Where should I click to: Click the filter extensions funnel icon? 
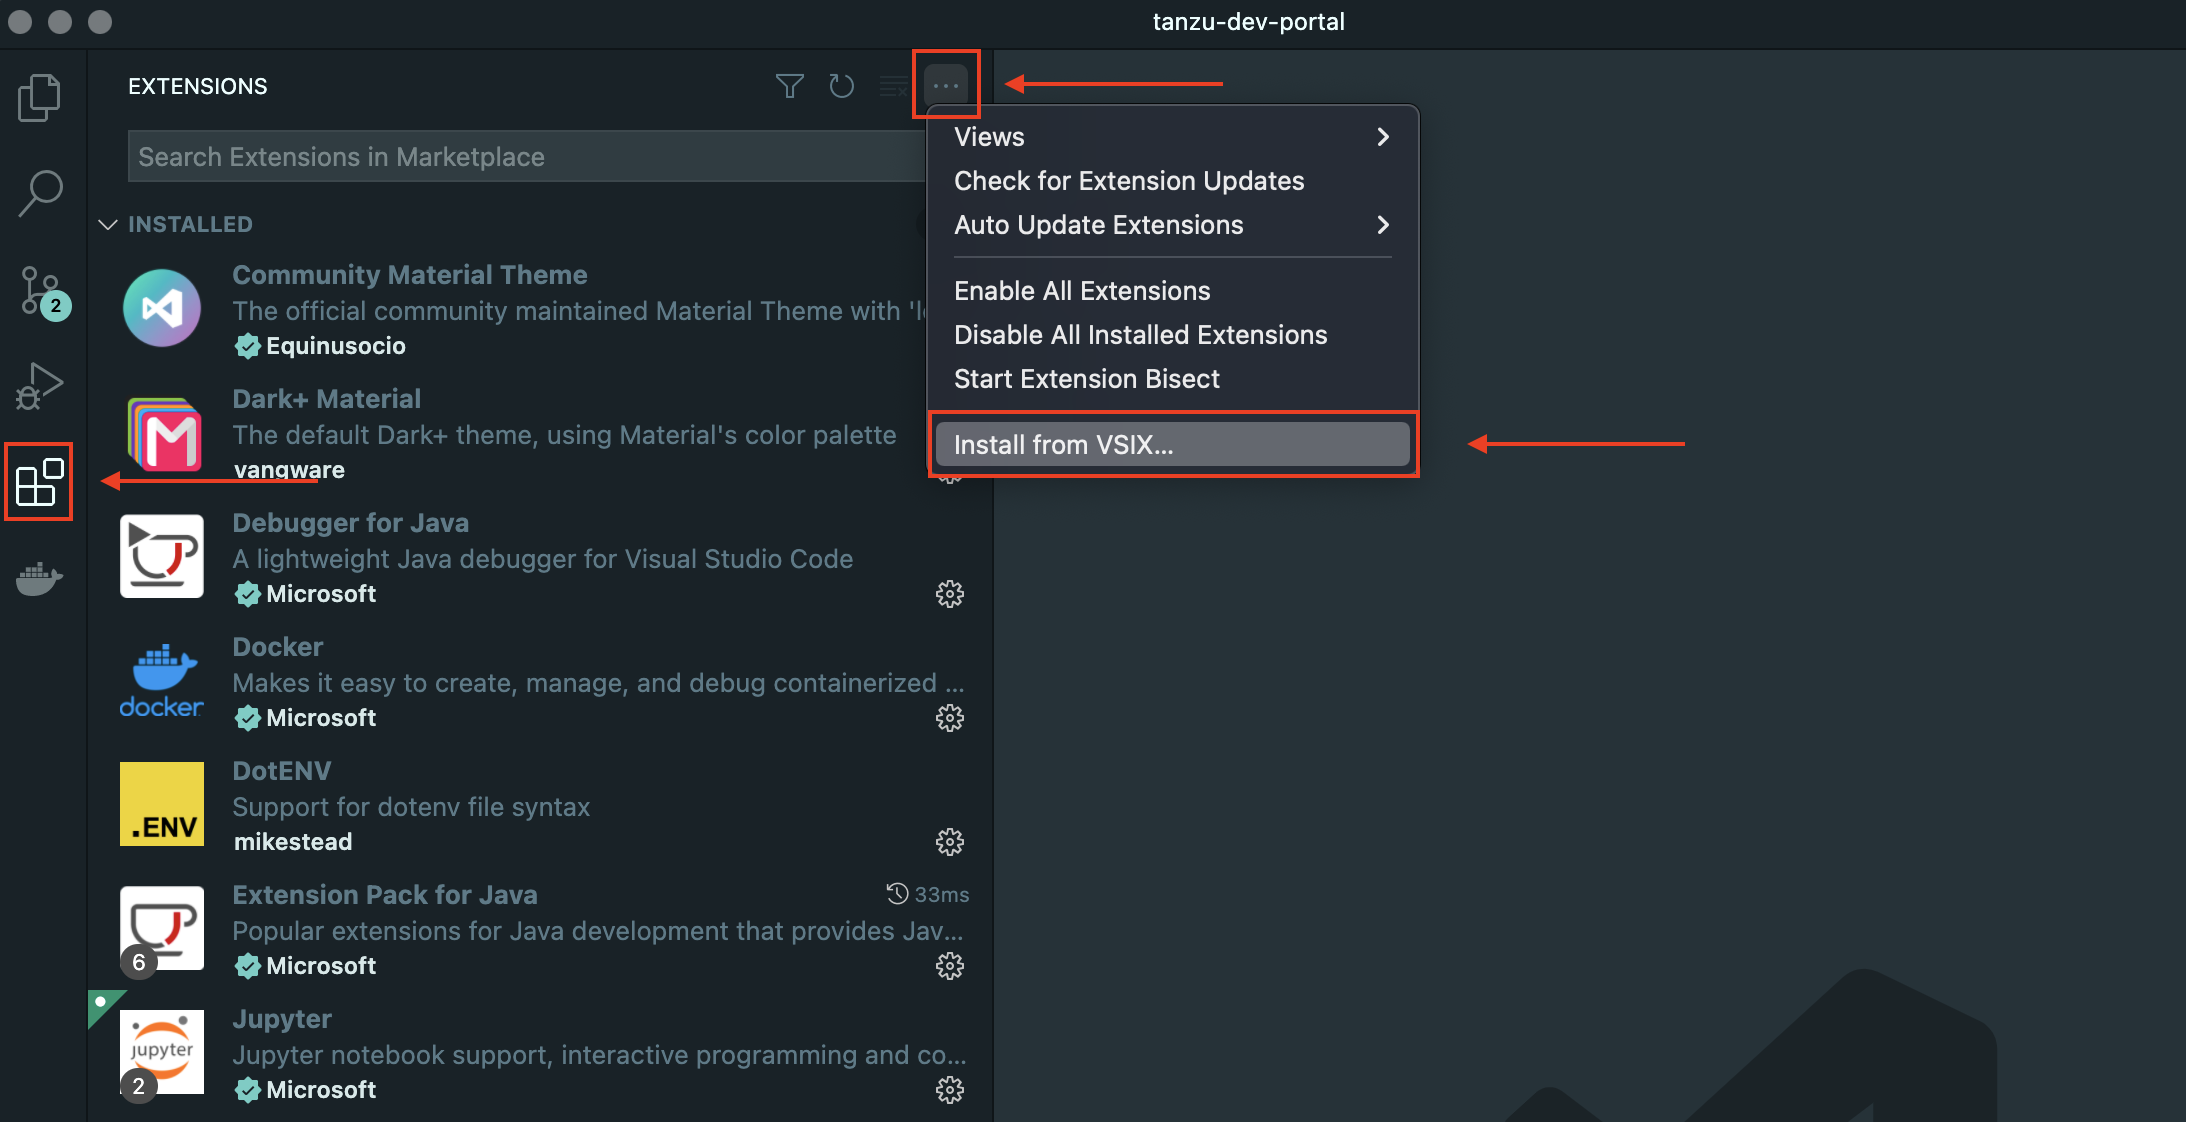(x=789, y=86)
